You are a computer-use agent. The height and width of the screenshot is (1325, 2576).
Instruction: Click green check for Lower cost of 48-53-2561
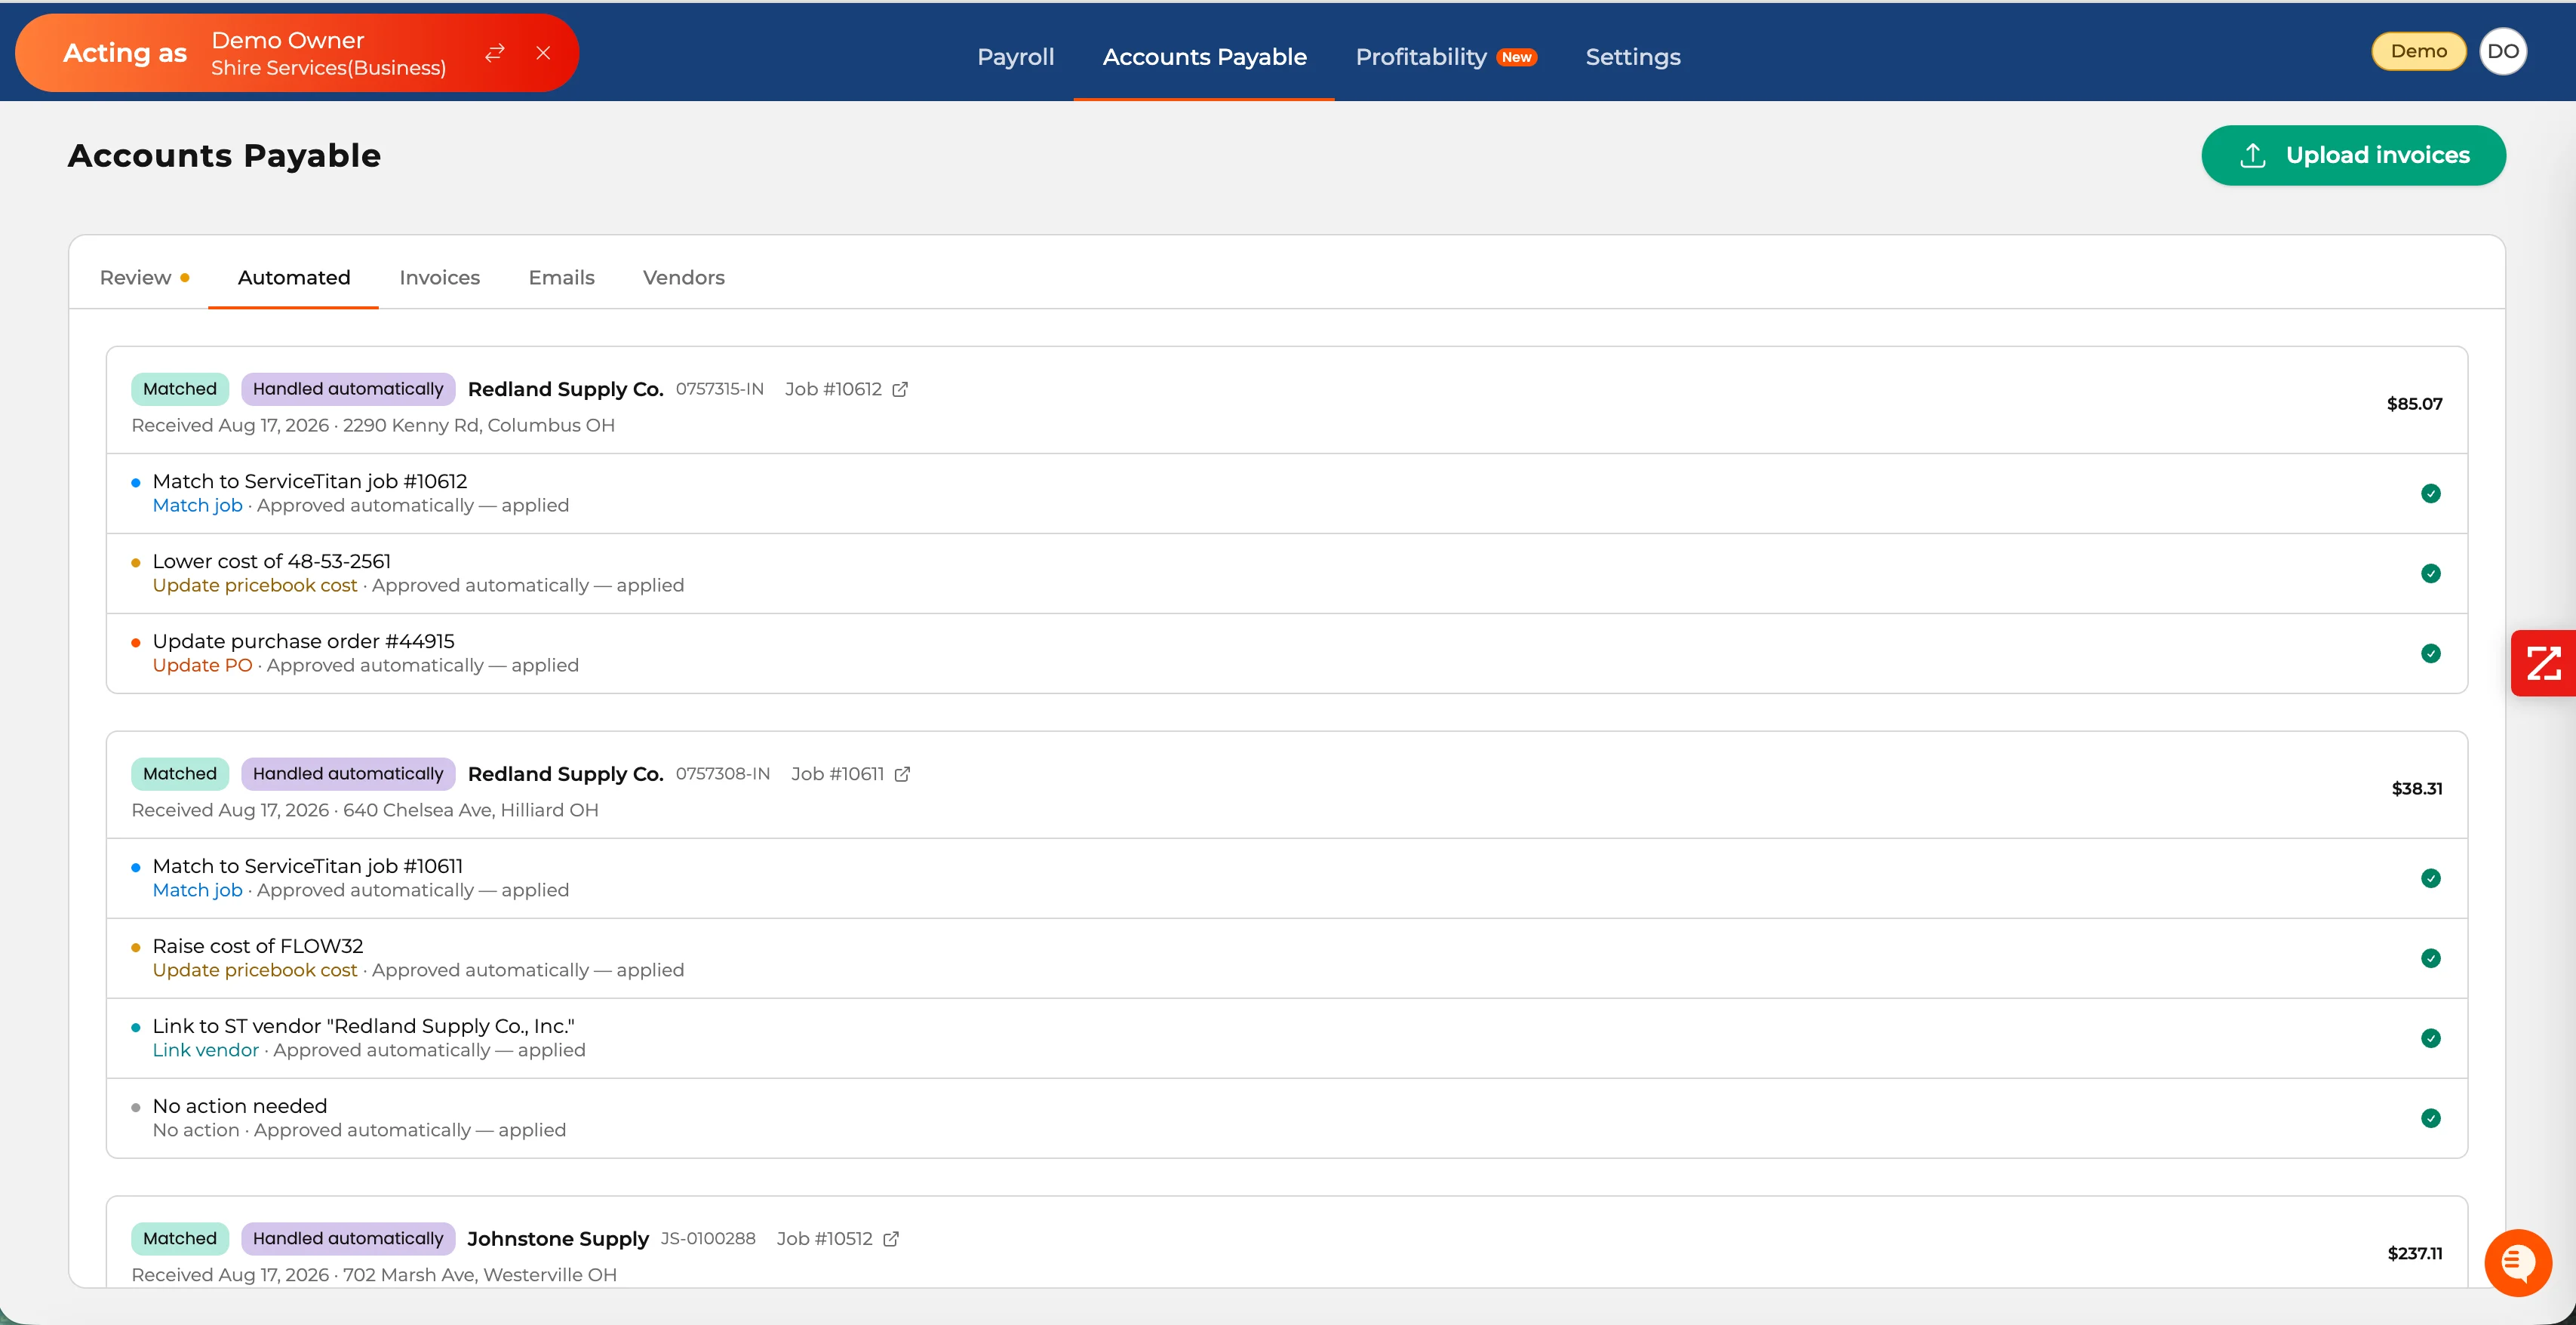(x=2431, y=573)
